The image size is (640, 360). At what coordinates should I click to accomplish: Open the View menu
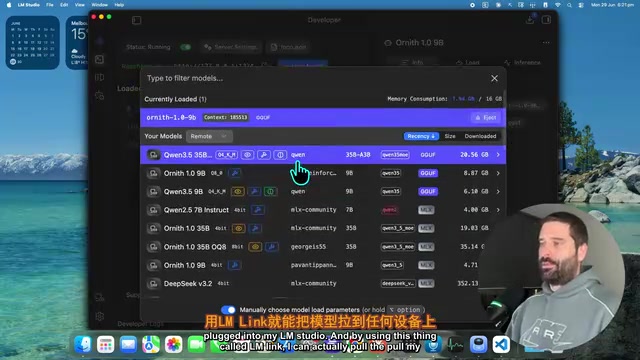click(80, 5)
